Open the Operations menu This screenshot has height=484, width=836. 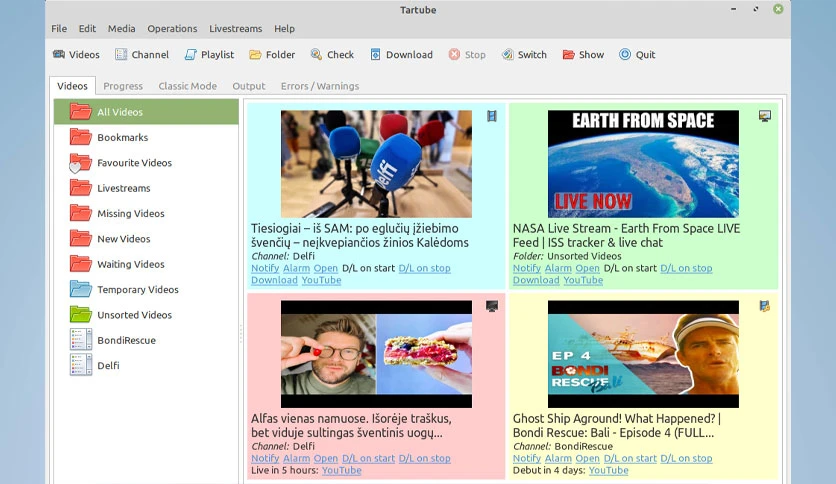pyautogui.click(x=172, y=29)
